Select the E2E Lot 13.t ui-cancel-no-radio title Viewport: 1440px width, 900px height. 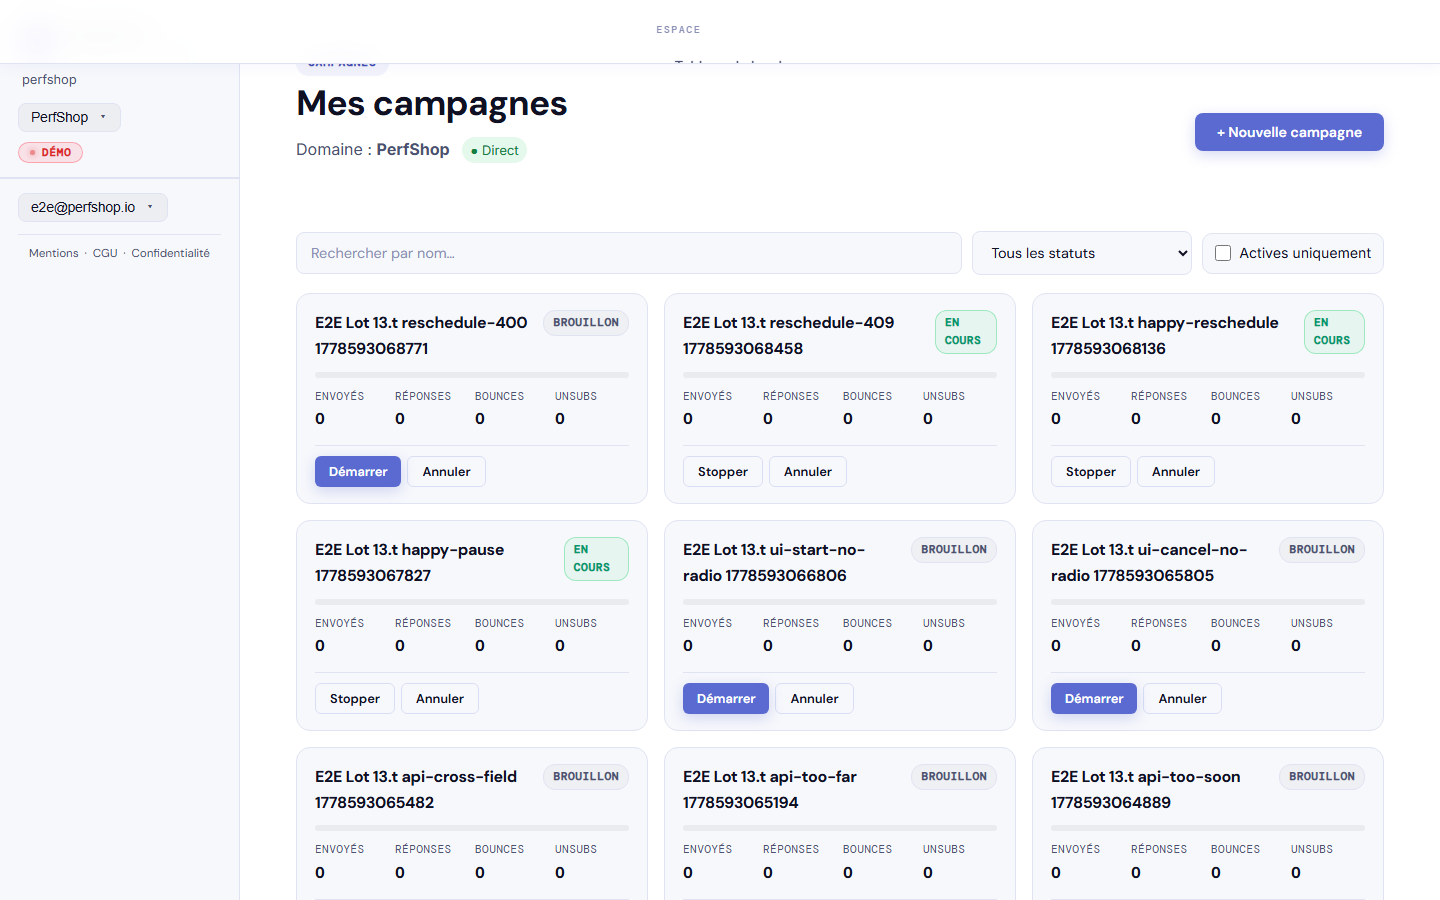pyautogui.click(x=1149, y=562)
